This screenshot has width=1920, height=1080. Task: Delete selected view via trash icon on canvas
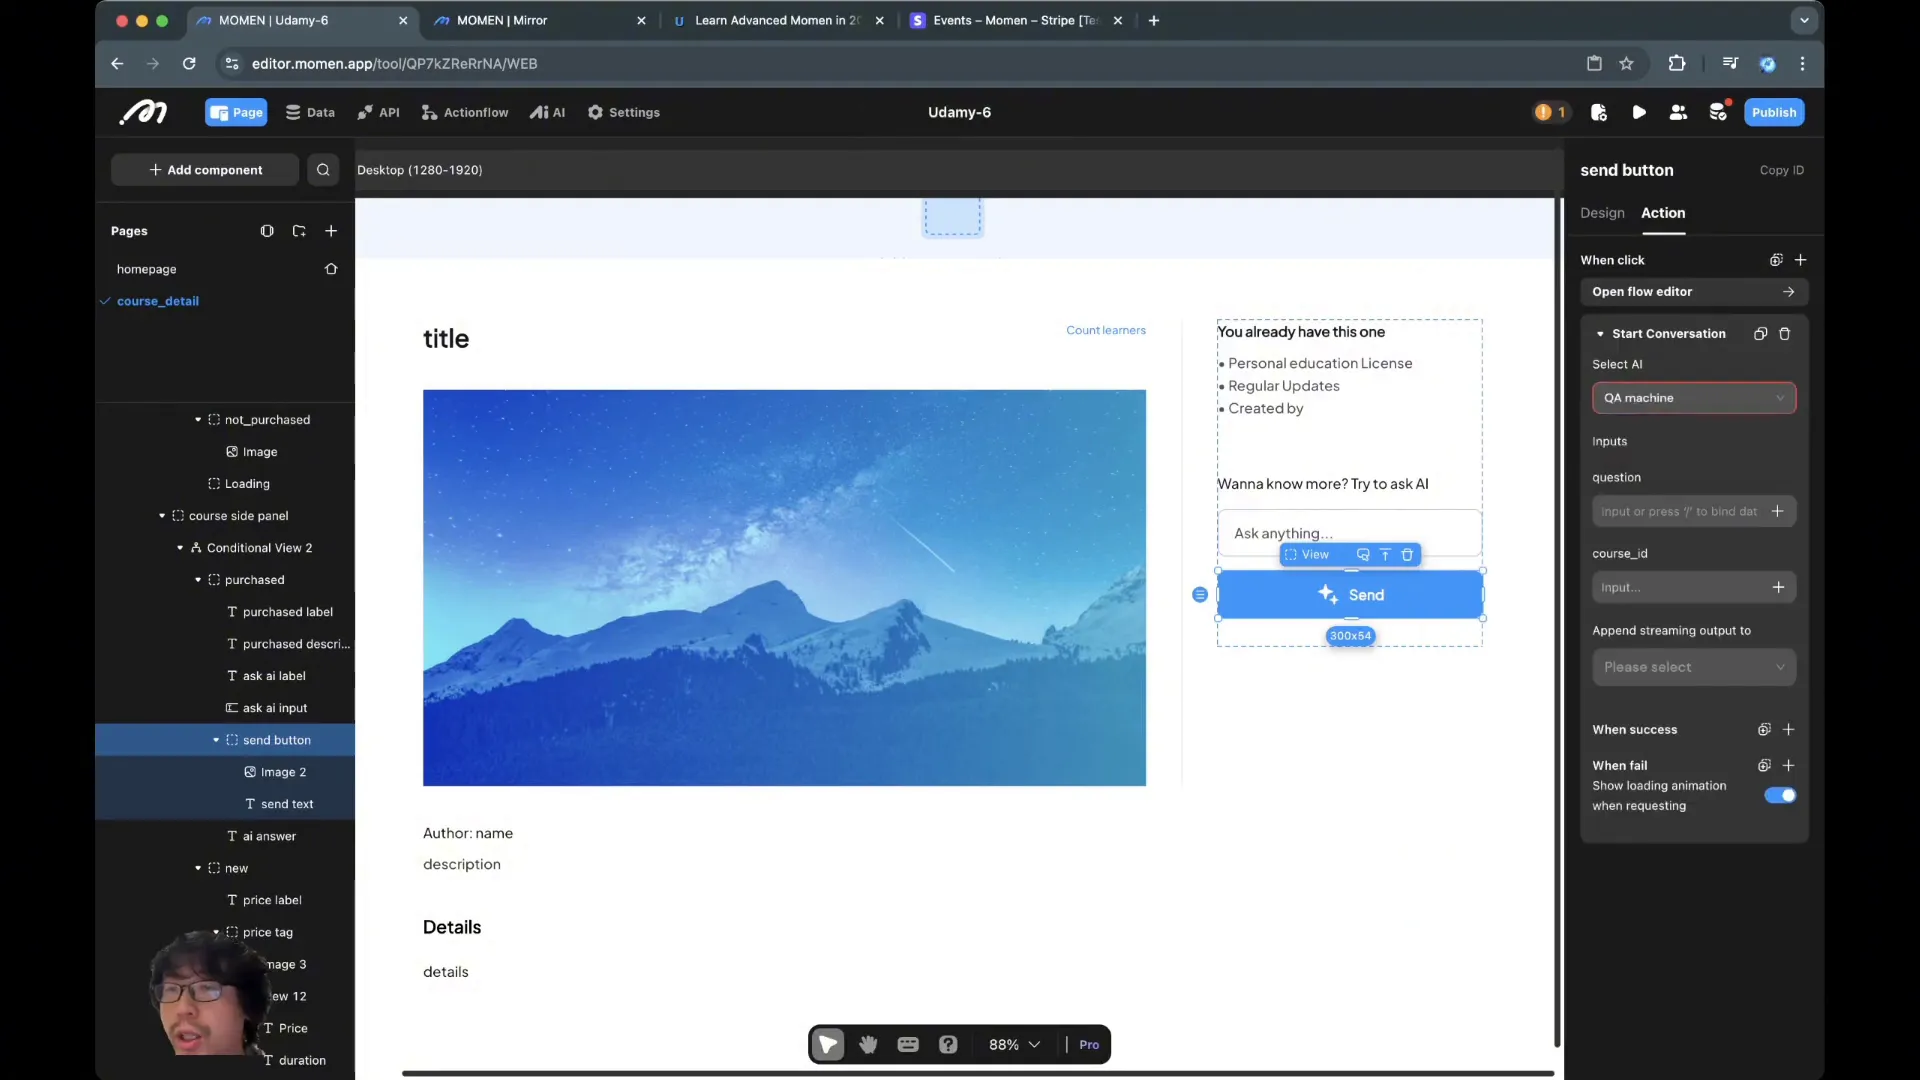tap(1407, 555)
